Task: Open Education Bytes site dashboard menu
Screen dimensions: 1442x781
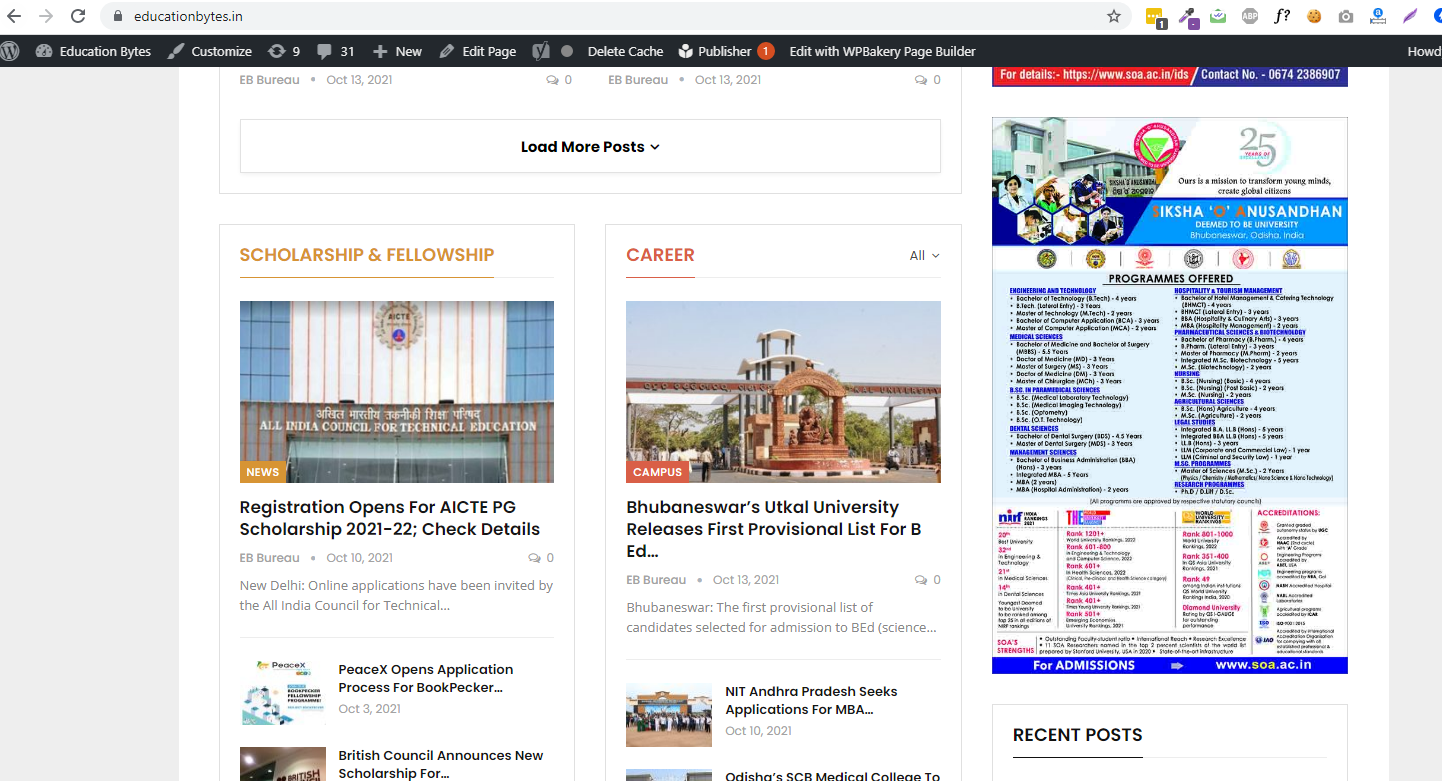Action: (x=93, y=51)
